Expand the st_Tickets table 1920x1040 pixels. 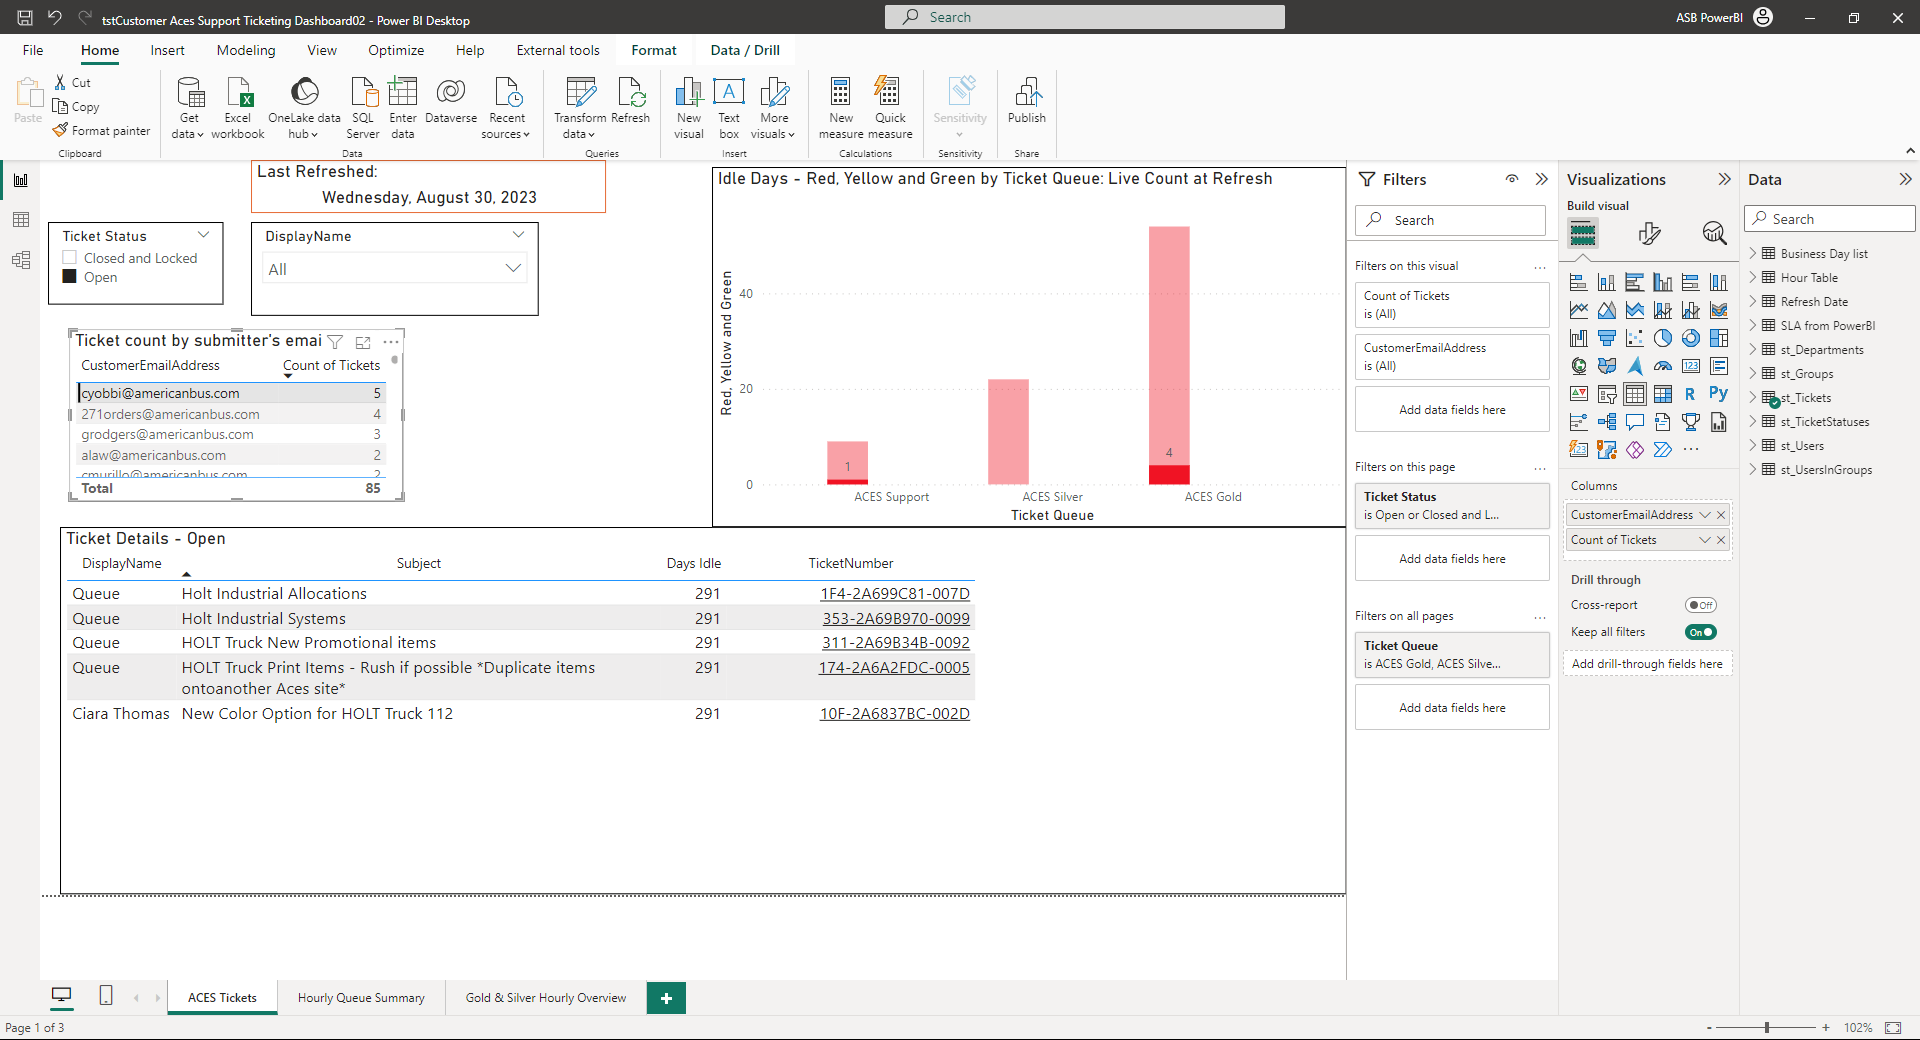coord(1753,398)
